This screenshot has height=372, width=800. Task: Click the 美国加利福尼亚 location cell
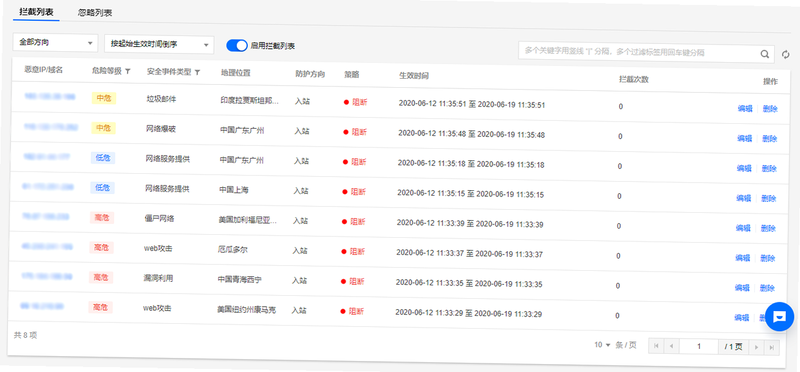(247, 220)
